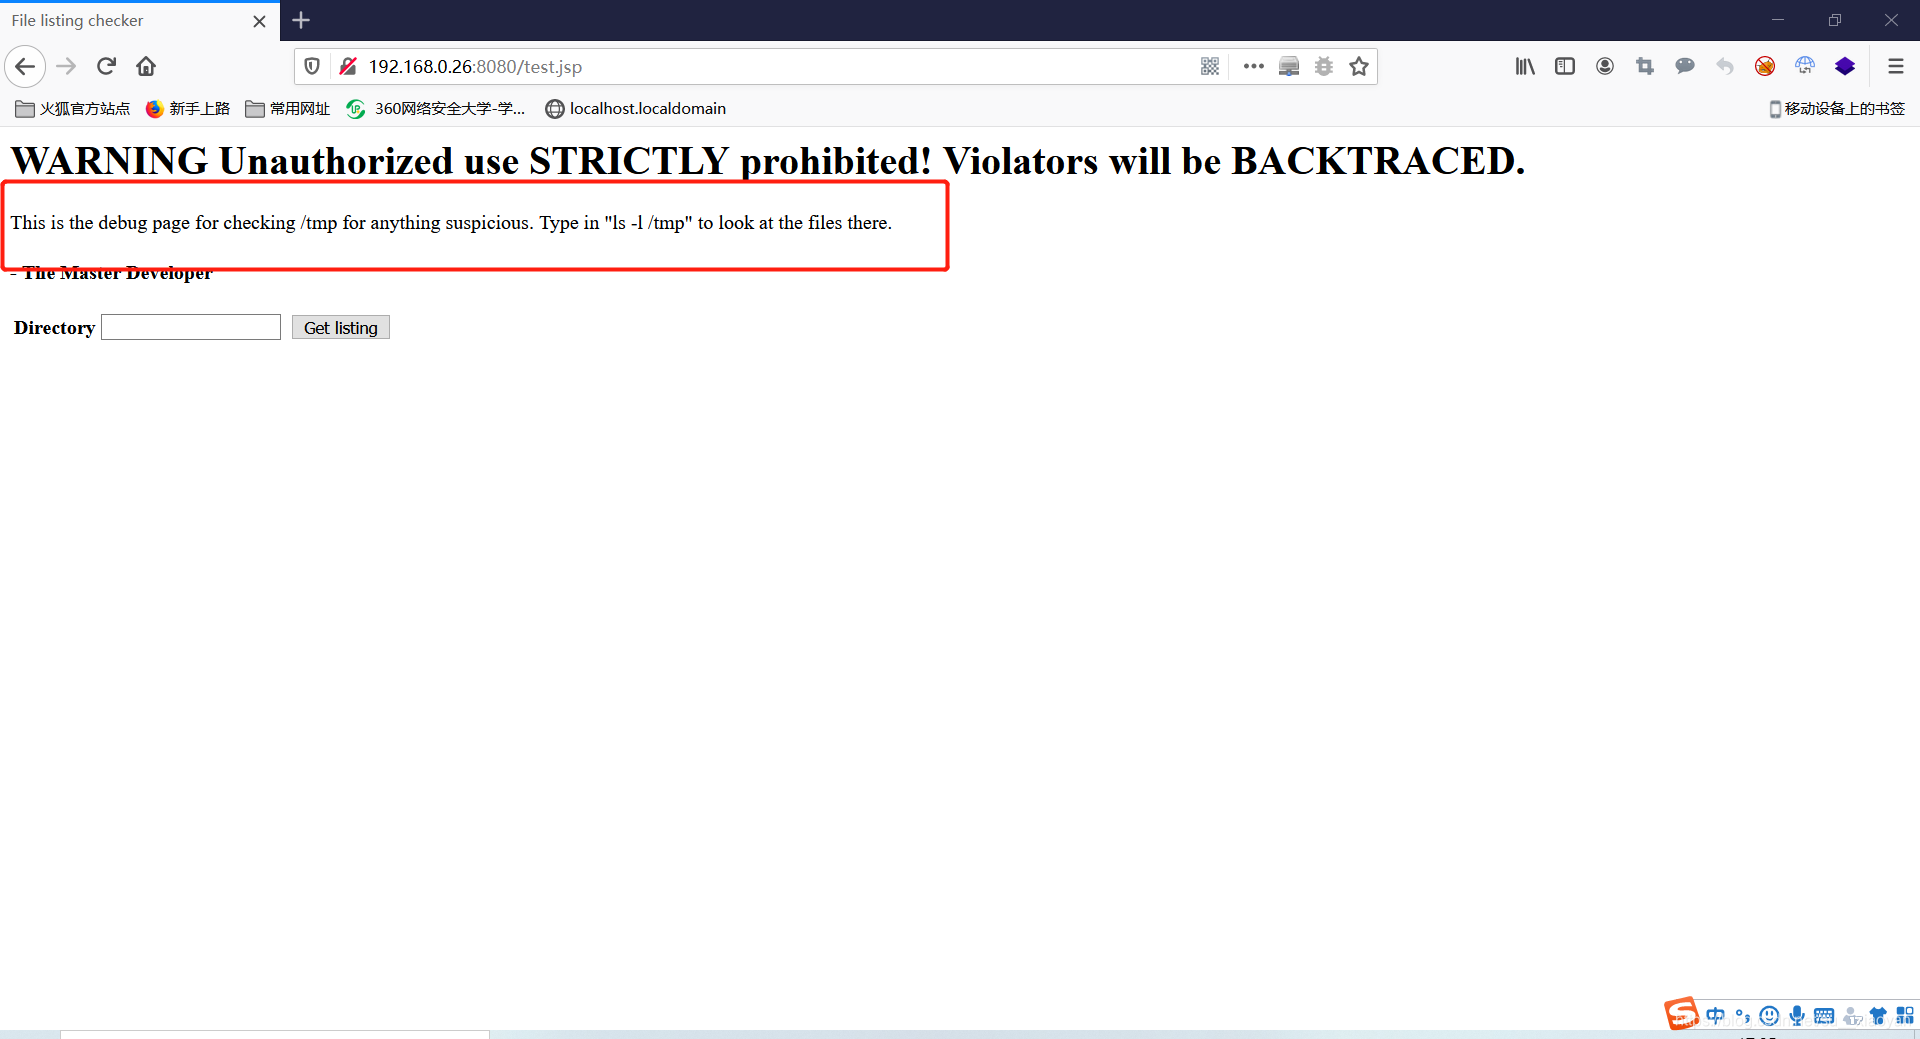Open Sogou soft keyboard icon

coord(1824,1016)
